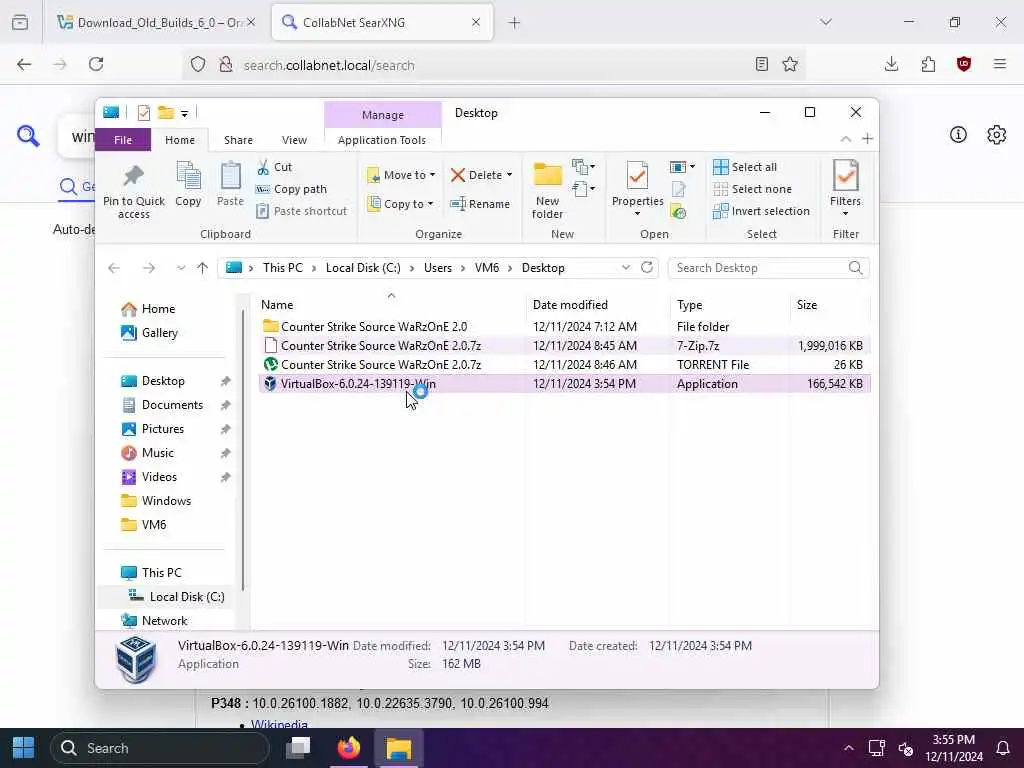The image size is (1024, 768).
Task: Open the Move to dropdown
Action: click(401, 175)
